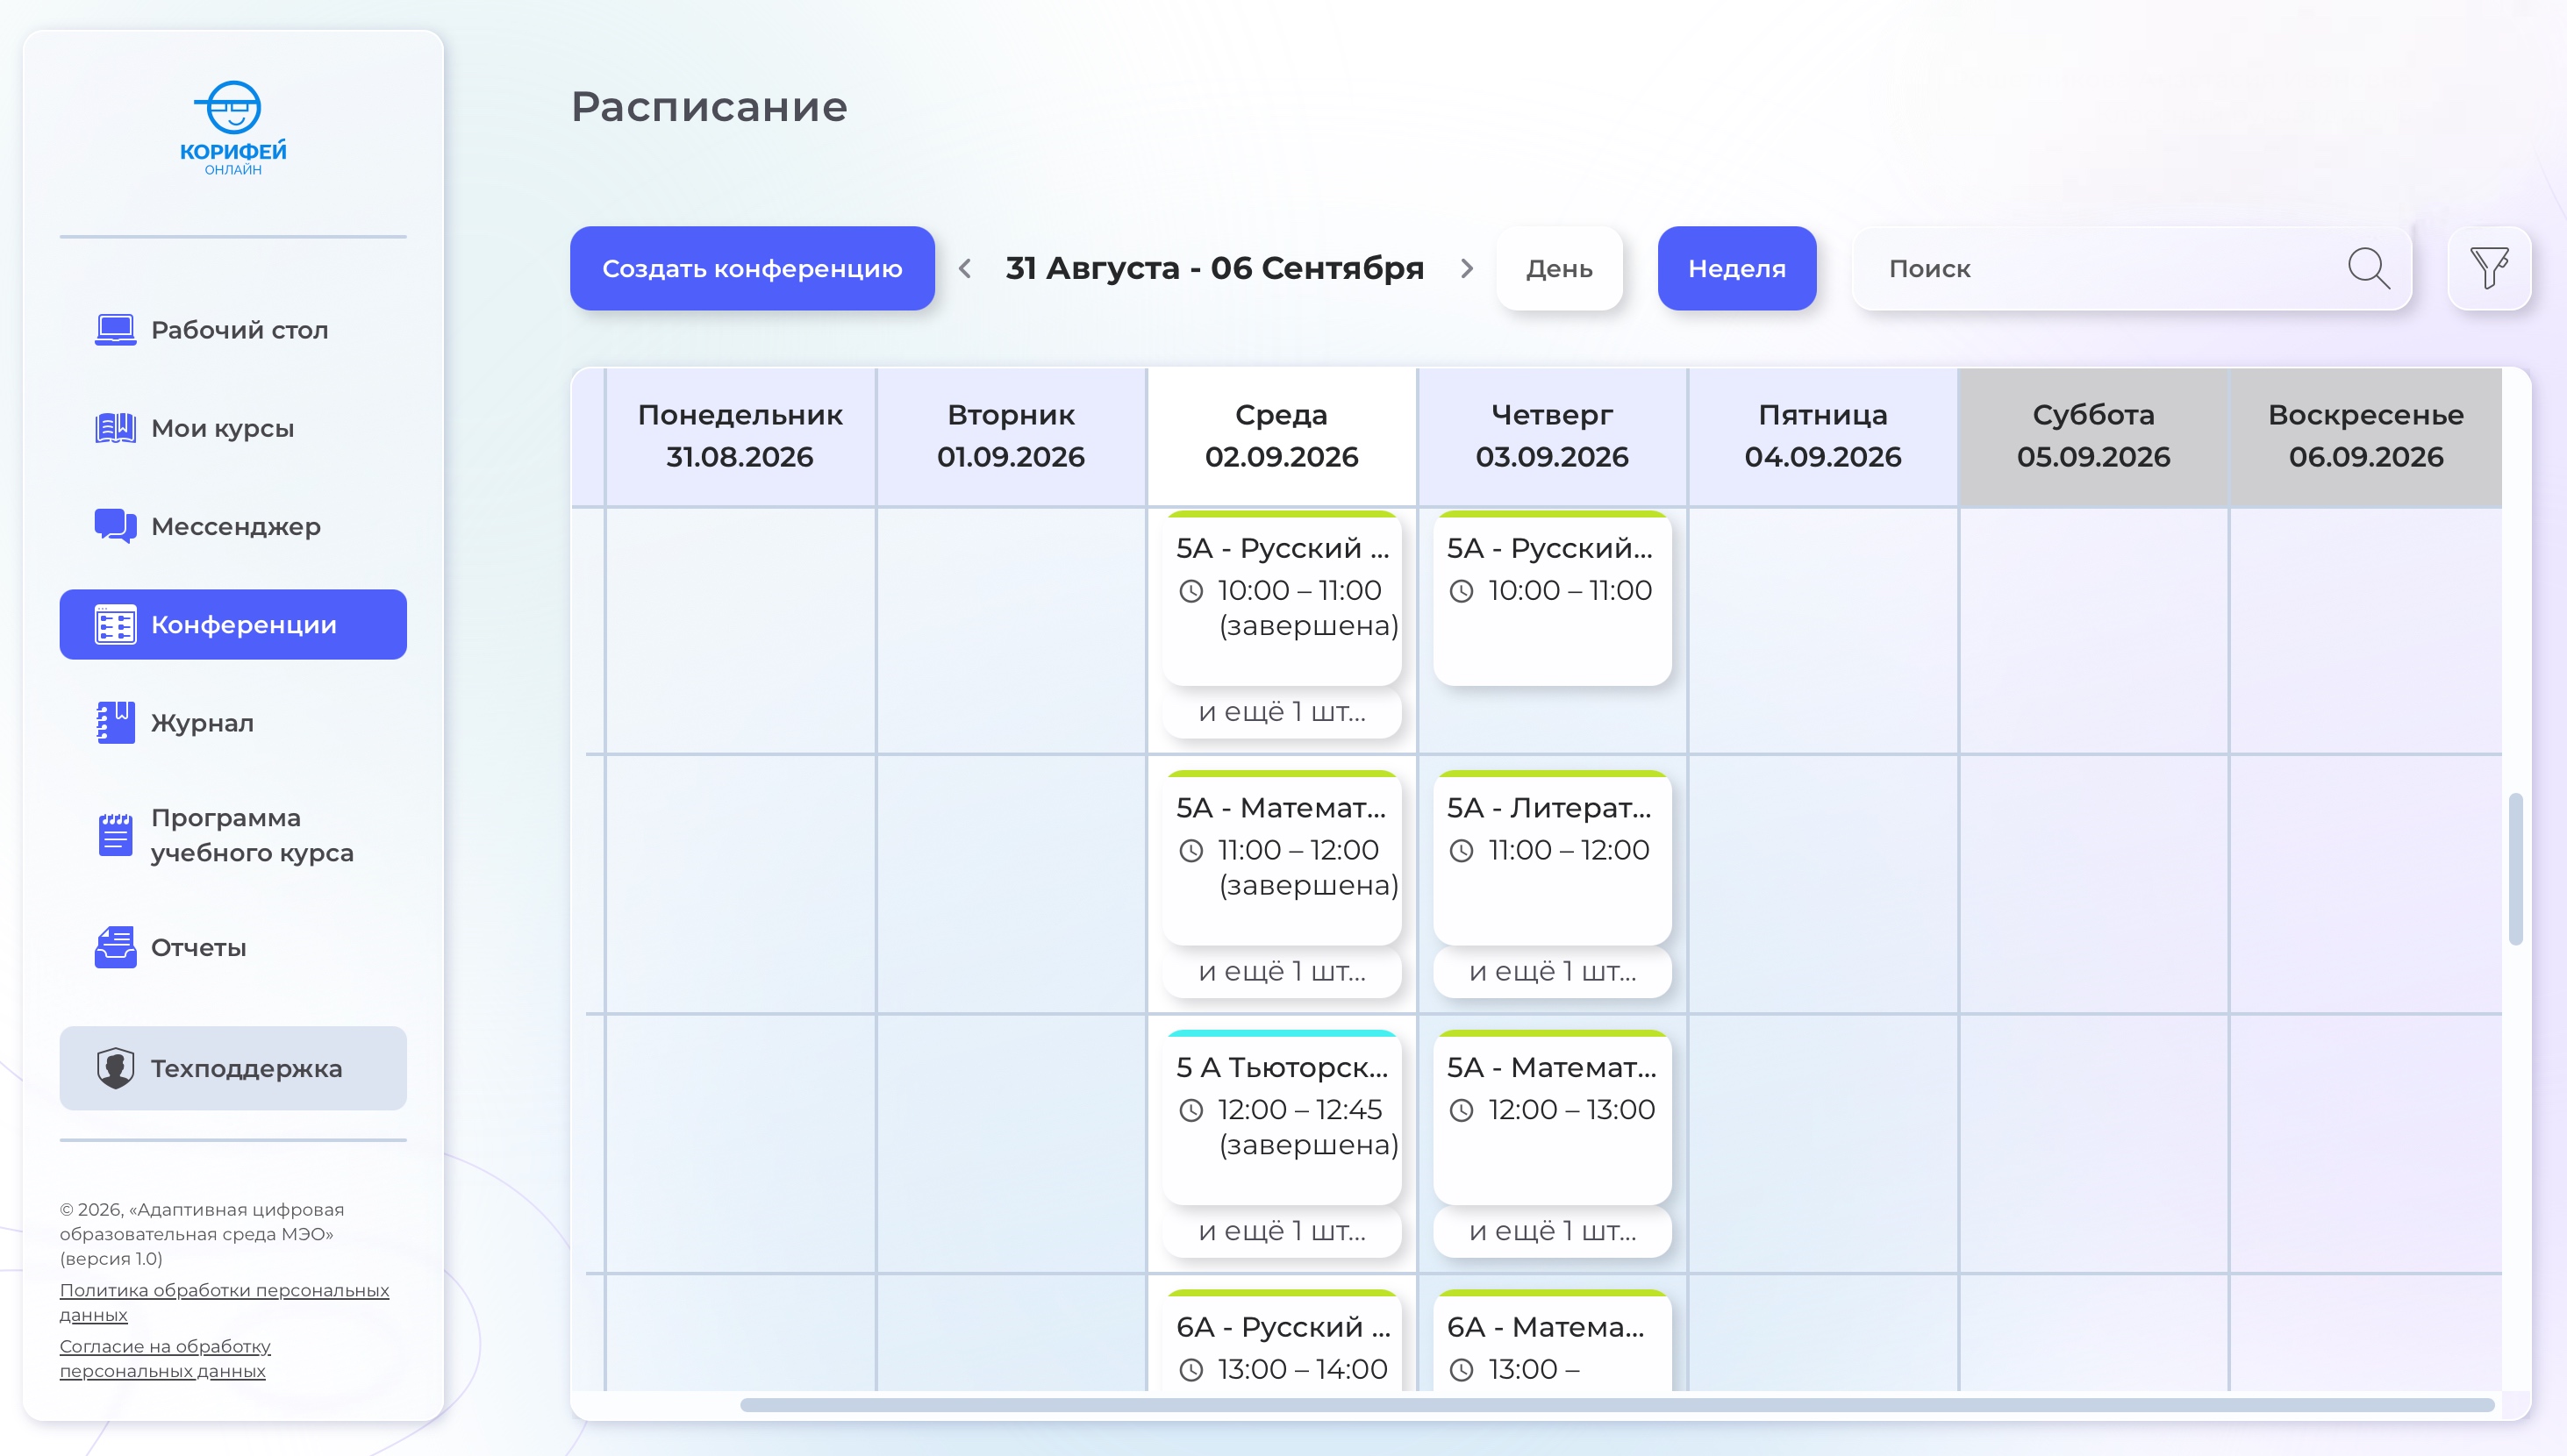Open Thursday 5А Литература 11:00 card
The width and height of the screenshot is (2567, 1456).
1552,858
